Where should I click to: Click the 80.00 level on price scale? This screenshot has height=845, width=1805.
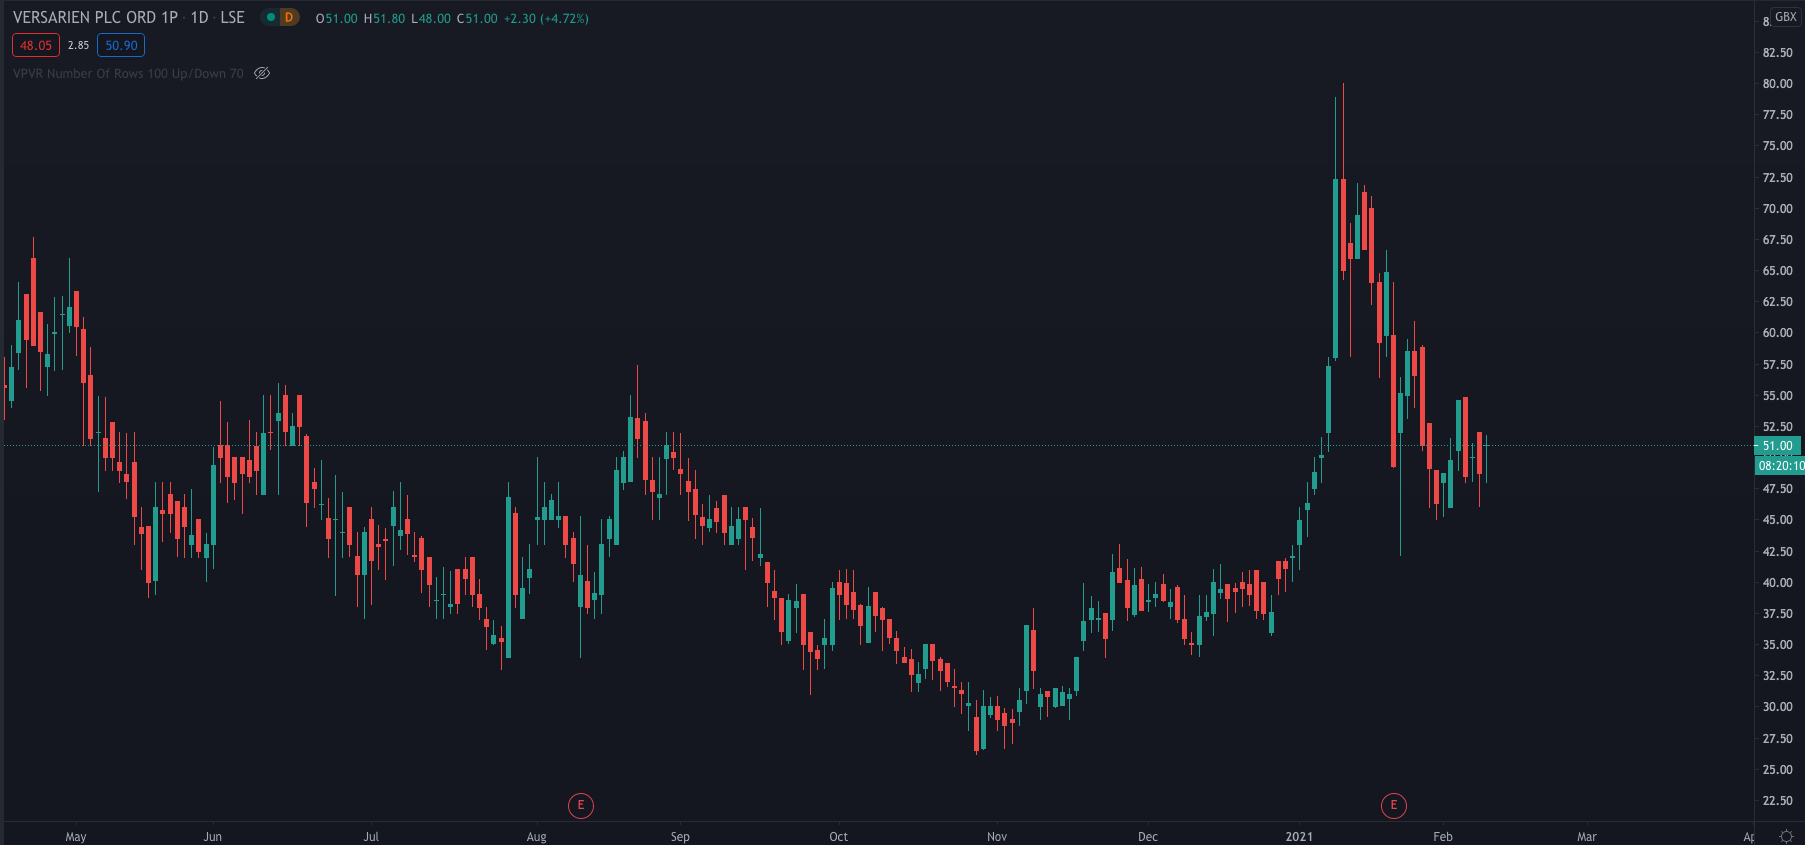coord(1777,84)
